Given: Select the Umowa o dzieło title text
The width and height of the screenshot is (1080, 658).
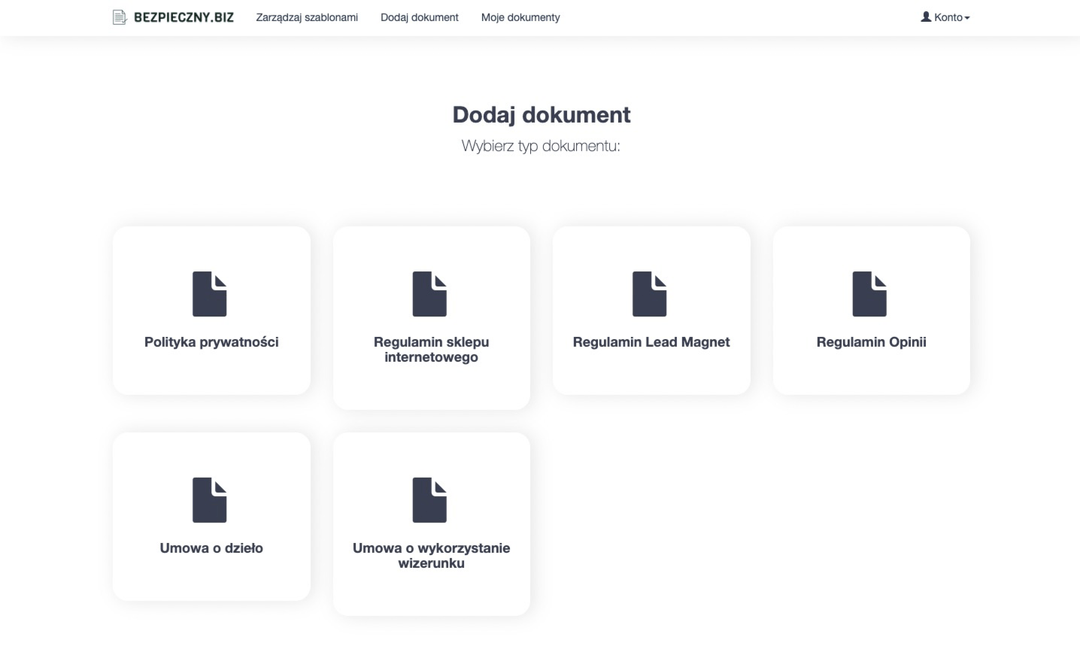Looking at the screenshot, I should click(x=211, y=548).
